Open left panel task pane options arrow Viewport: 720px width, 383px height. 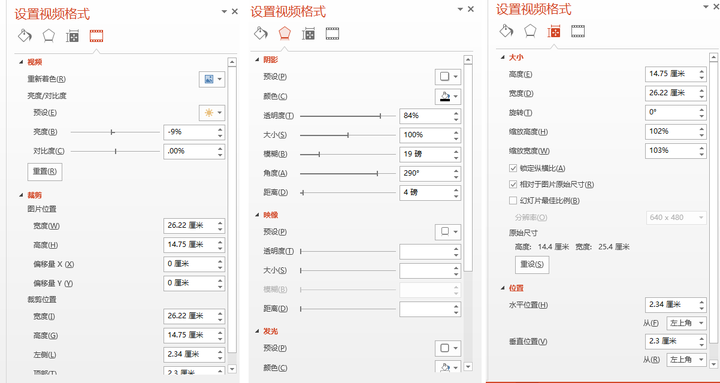click(225, 11)
